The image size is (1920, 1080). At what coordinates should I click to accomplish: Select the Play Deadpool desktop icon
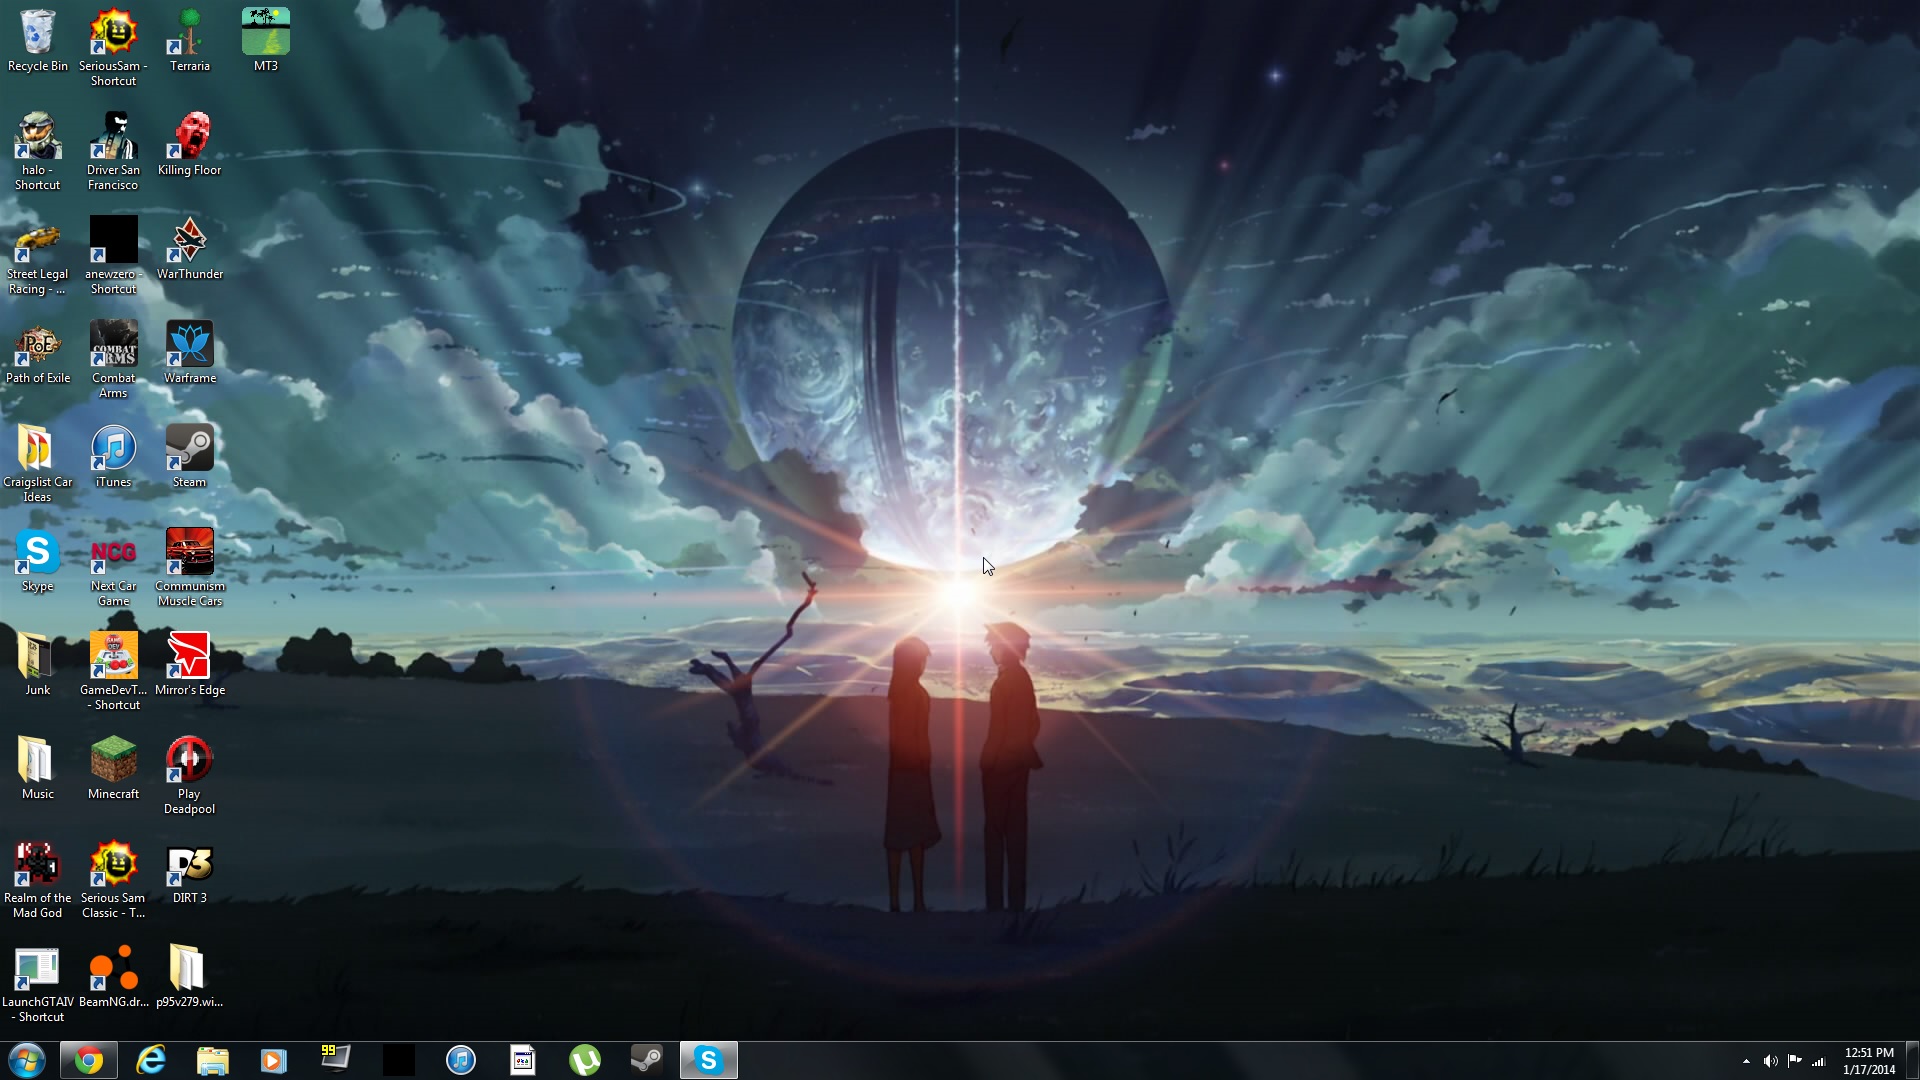[x=190, y=776]
